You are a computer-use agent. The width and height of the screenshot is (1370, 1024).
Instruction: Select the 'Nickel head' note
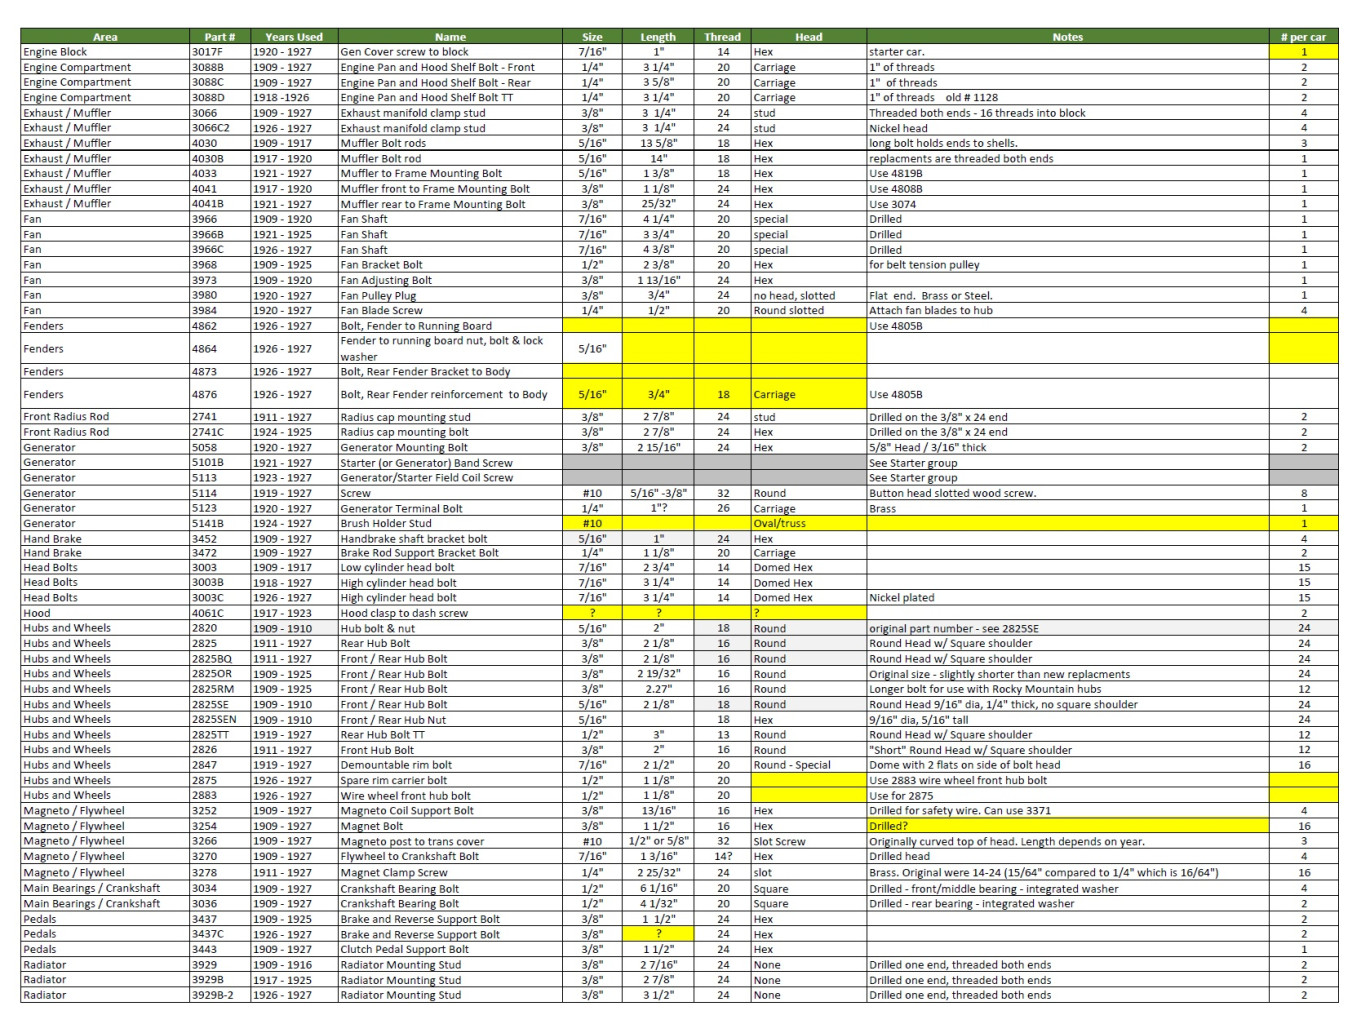898,128
